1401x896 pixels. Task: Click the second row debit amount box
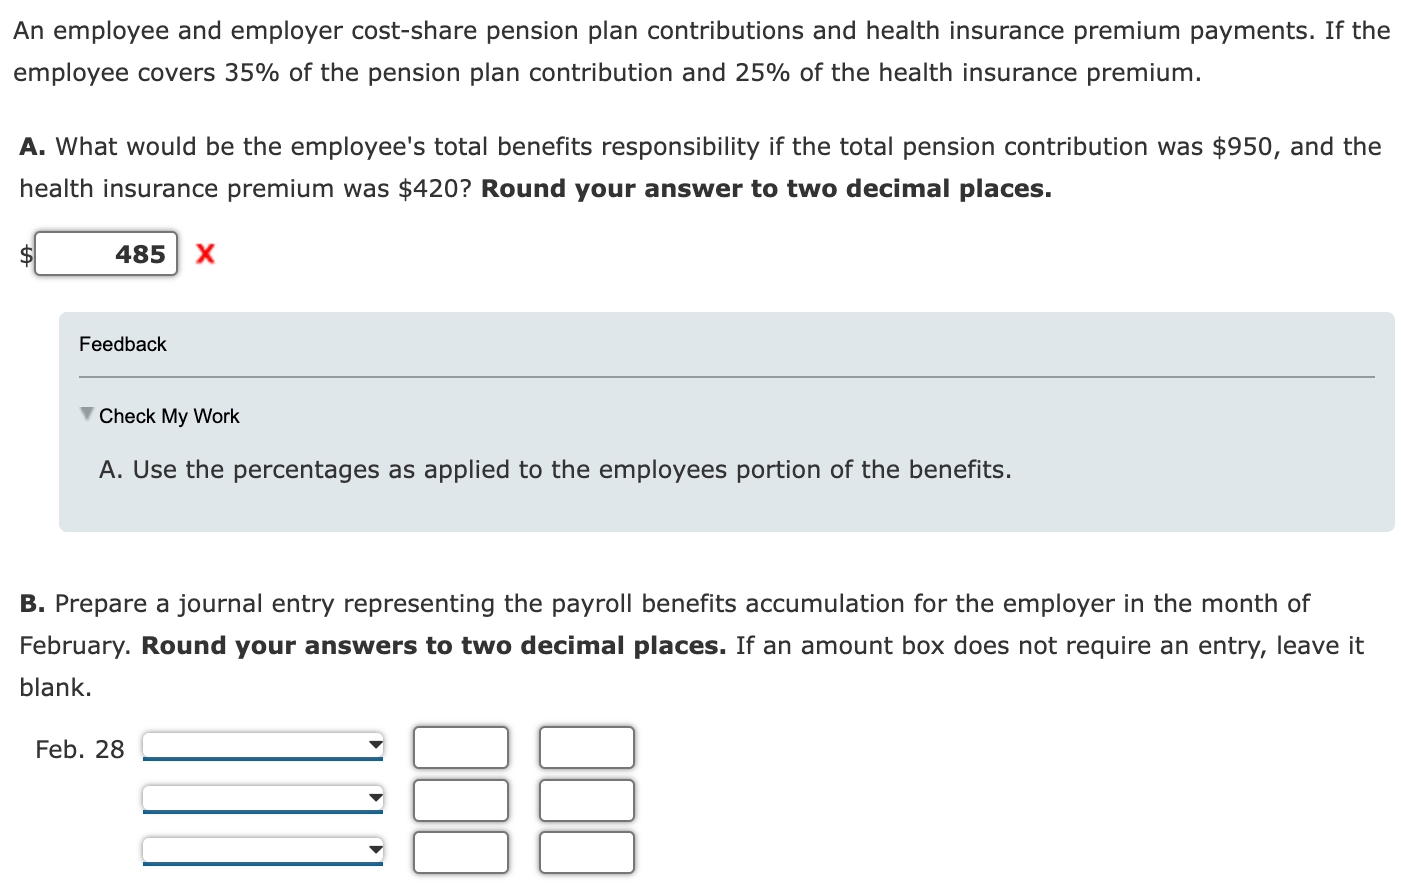[x=460, y=800]
